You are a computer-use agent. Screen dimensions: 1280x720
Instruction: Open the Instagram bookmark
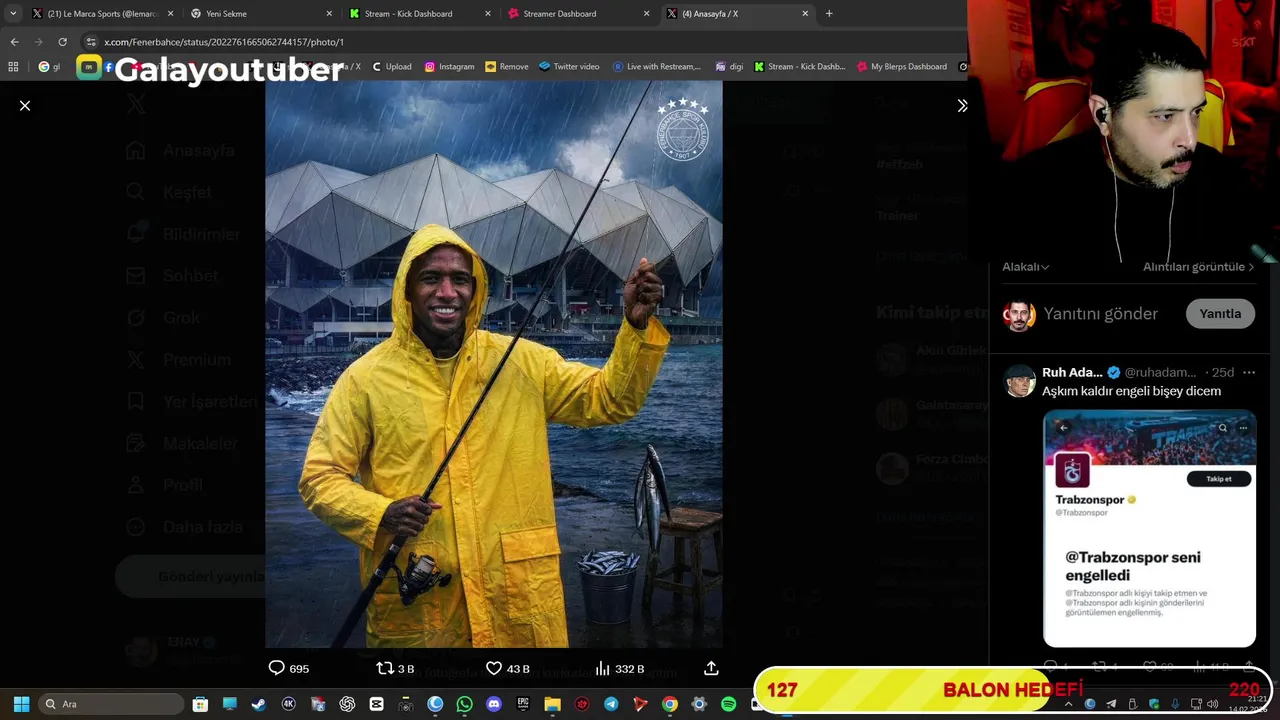click(x=449, y=66)
